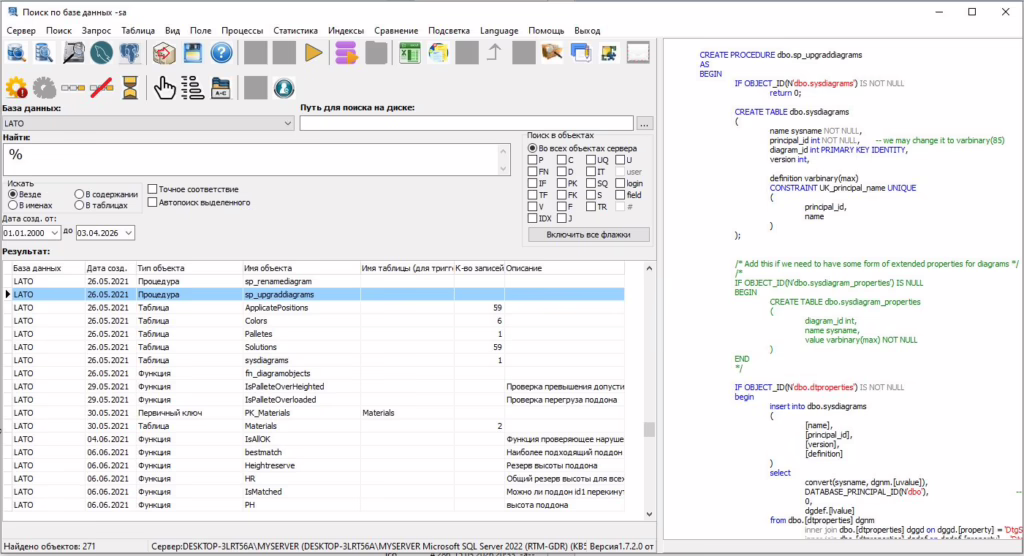Click the pointing hand icon
1024x556 pixels.
tap(164, 88)
